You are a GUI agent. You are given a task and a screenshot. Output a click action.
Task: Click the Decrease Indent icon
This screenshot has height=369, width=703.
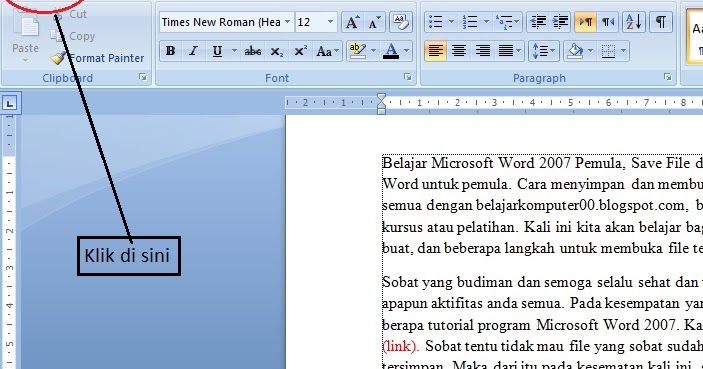click(x=538, y=22)
